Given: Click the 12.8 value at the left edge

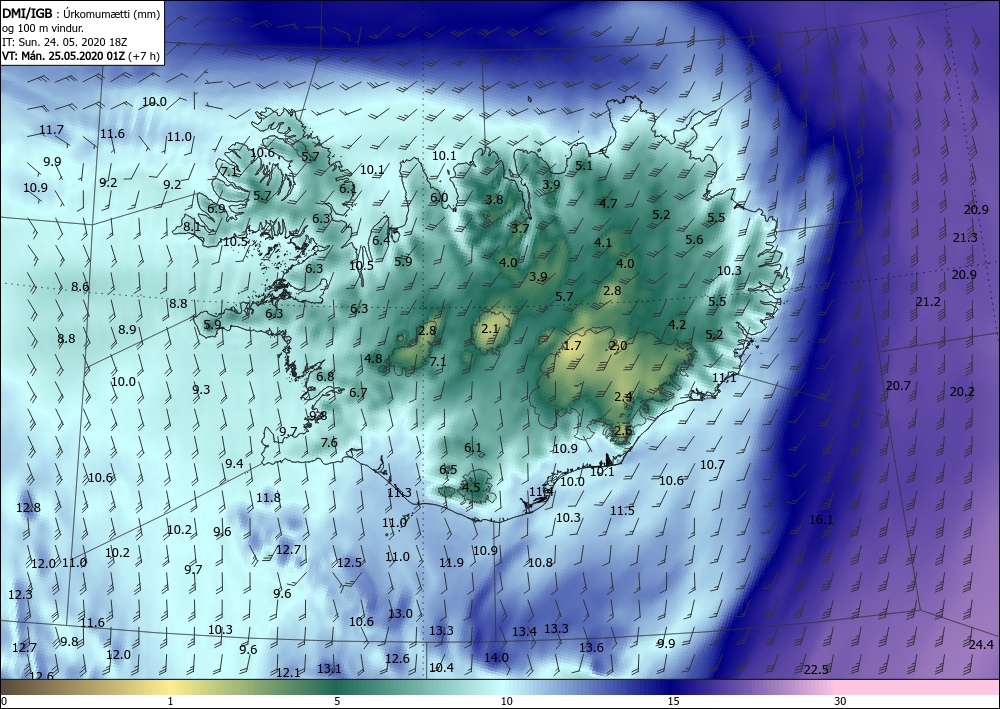Looking at the screenshot, I should pos(29,508).
